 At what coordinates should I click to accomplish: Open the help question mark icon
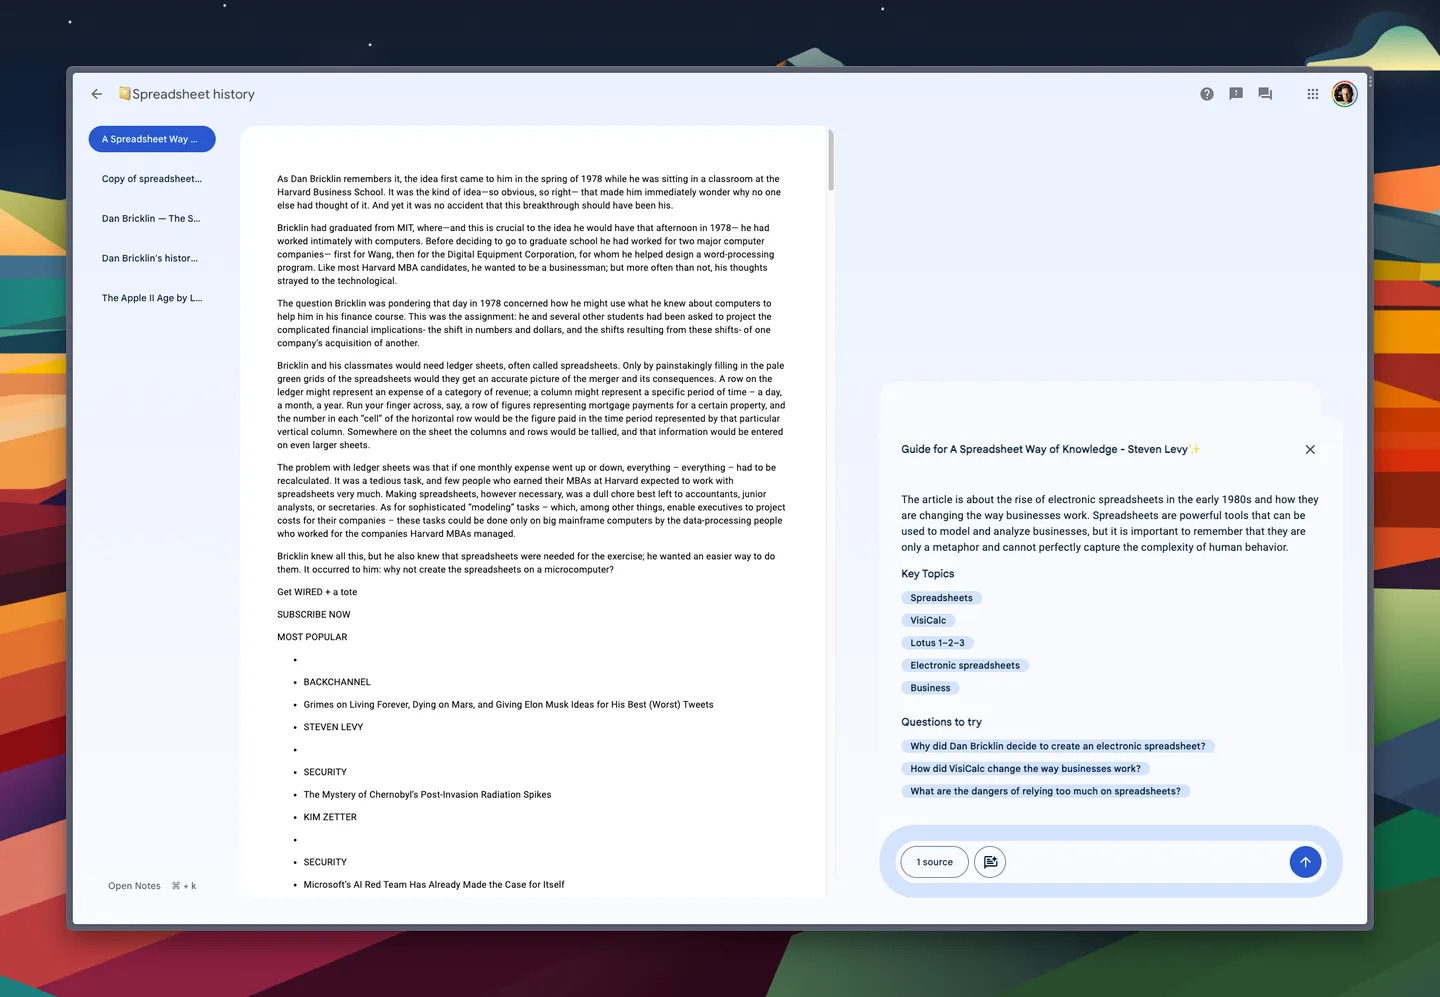pos(1207,94)
